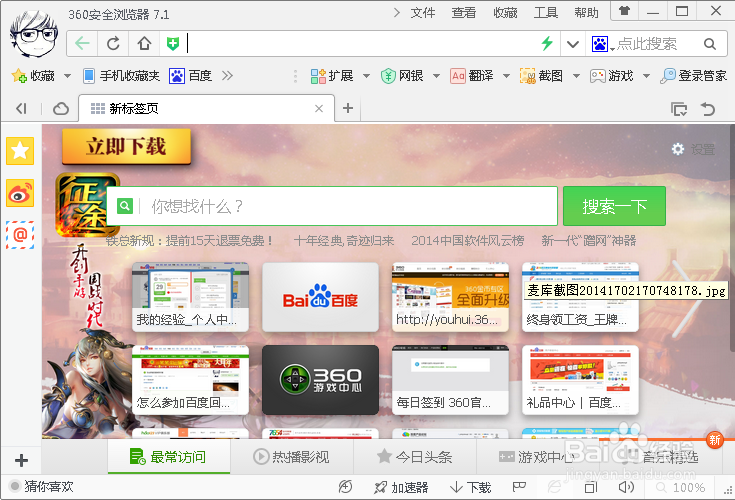
Task: Add a sidebar app with bottom-left plus
Action: tap(21, 460)
